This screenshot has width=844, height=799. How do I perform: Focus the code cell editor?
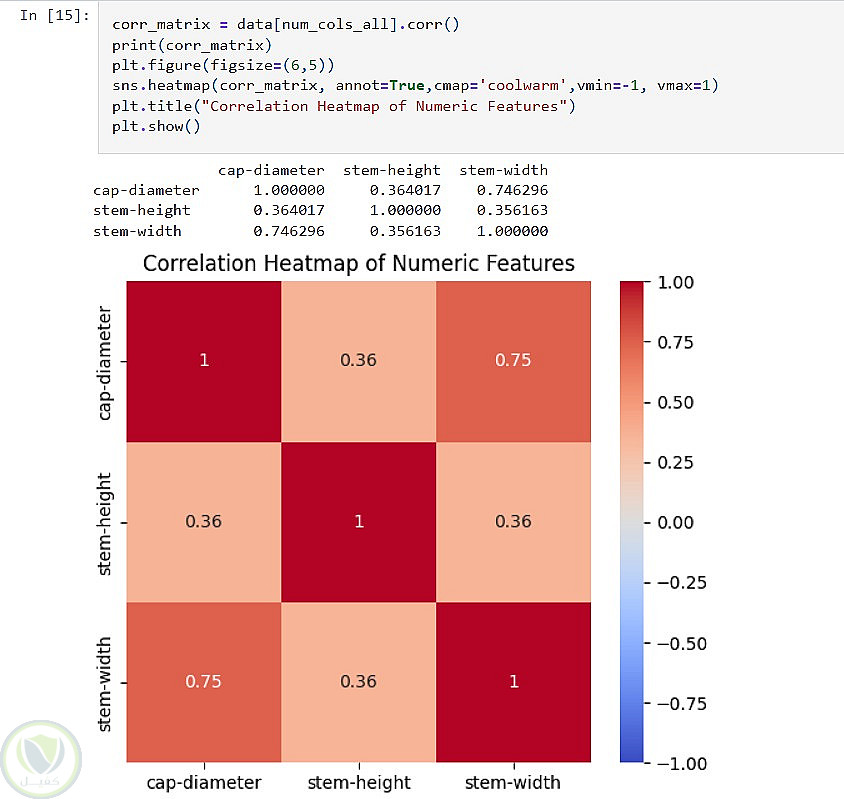pos(470,85)
